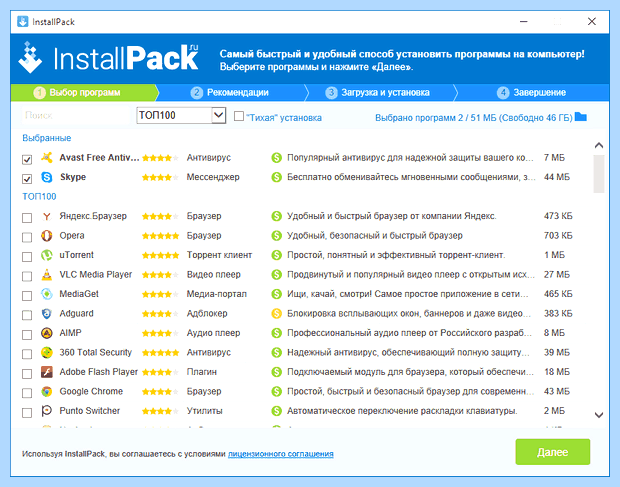620x487 pixels.
Task: Click the Выбранные section header
Action: (x=47, y=138)
